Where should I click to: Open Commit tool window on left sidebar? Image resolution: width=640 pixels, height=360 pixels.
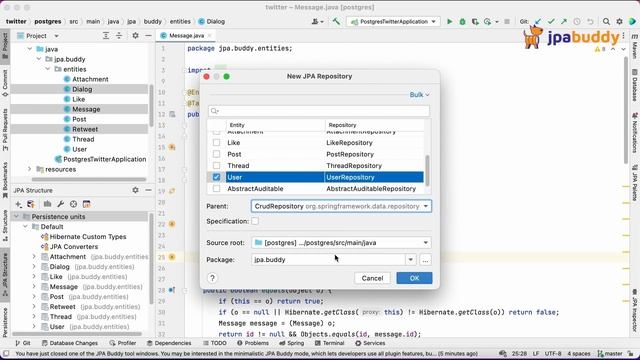(x=5, y=82)
